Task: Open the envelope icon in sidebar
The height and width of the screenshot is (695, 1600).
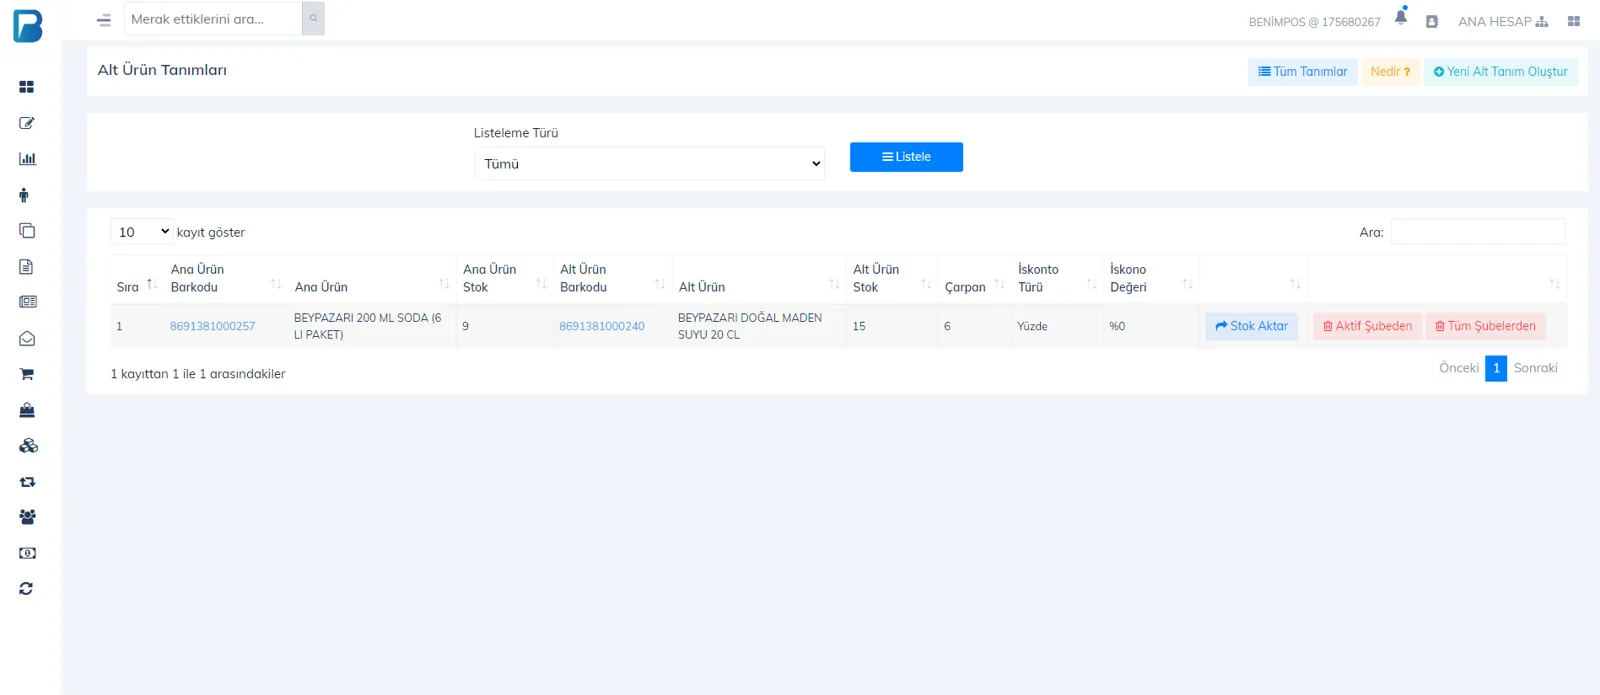Action: pos(27,339)
